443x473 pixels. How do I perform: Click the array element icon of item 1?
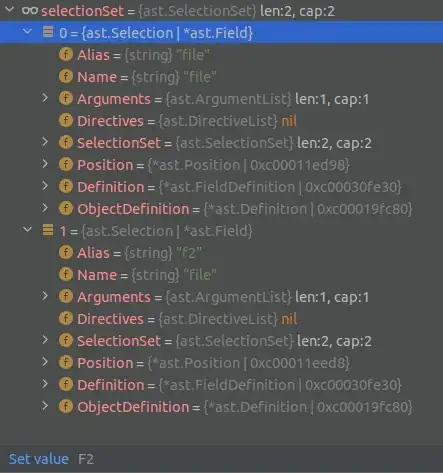coord(48,230)
